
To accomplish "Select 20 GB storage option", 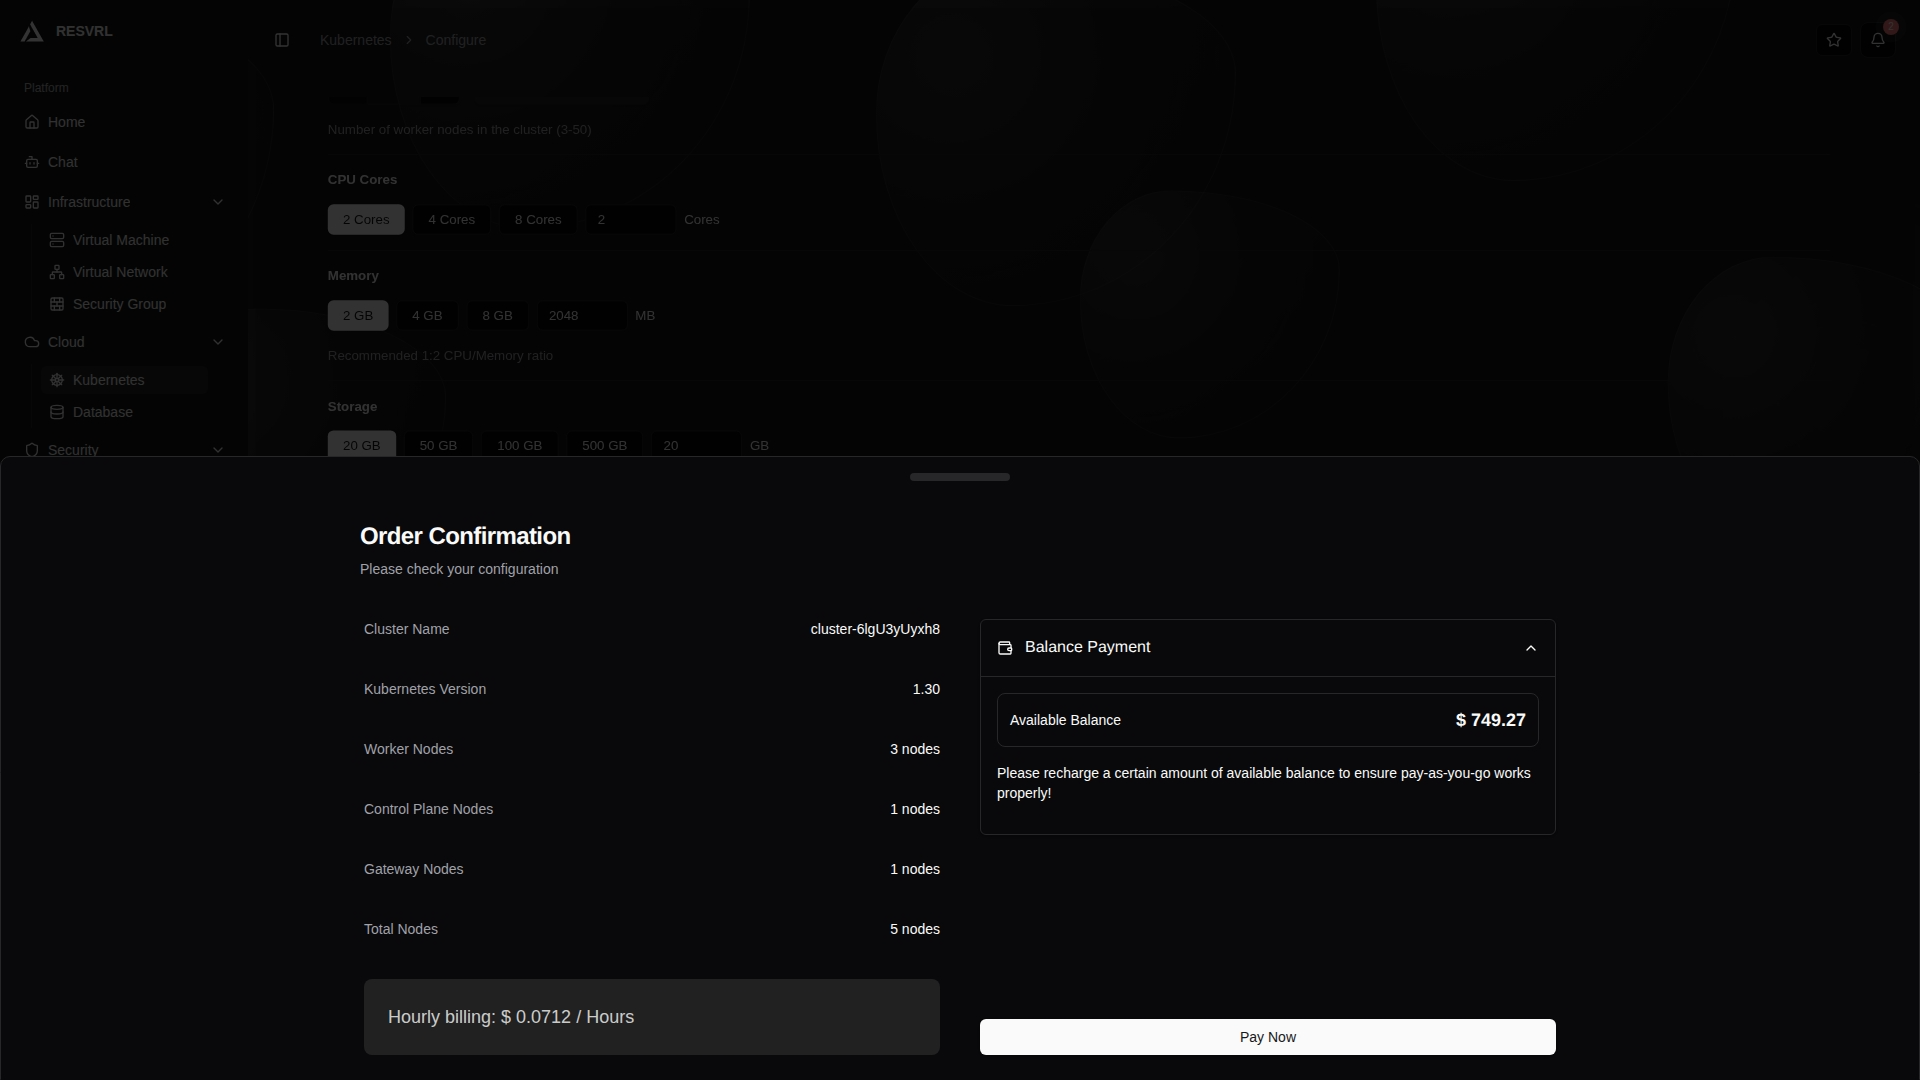I will pyautogui.click(x=362, y=445).
